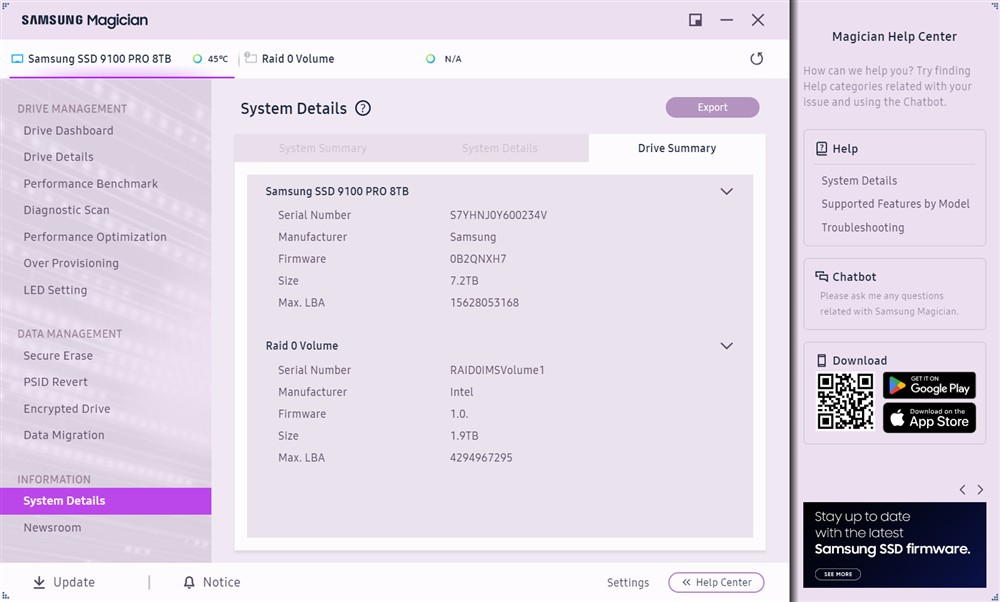This screenshot has height=602, width=1000.
Task: Open Google Play store badge
Action: [929, 385]
